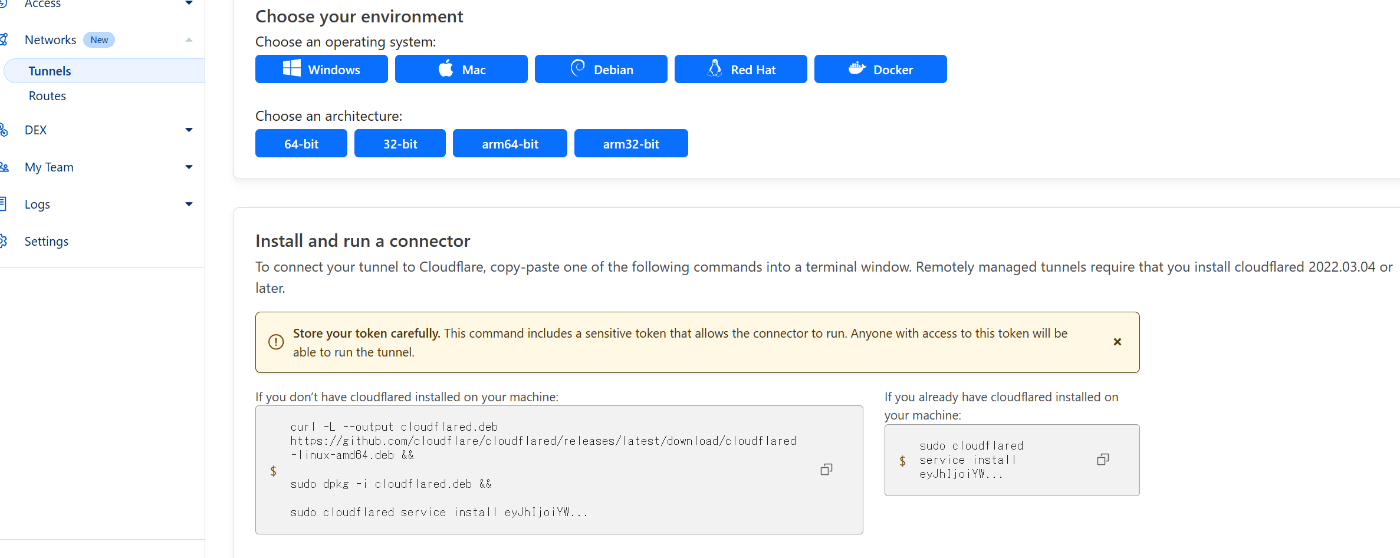Expand the Access menu section
Image resolution: width=1400 pixels, height=558 pixels.
[189, 4]
